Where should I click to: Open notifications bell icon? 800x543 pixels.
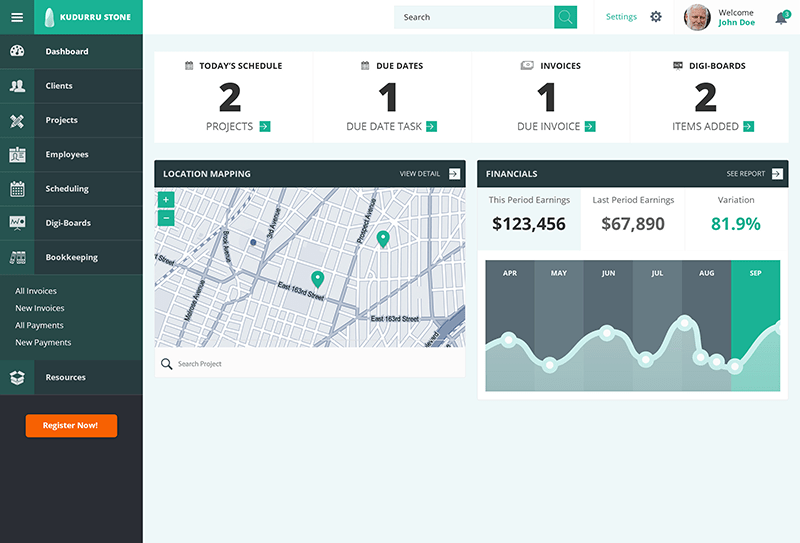tap(781, 18)
